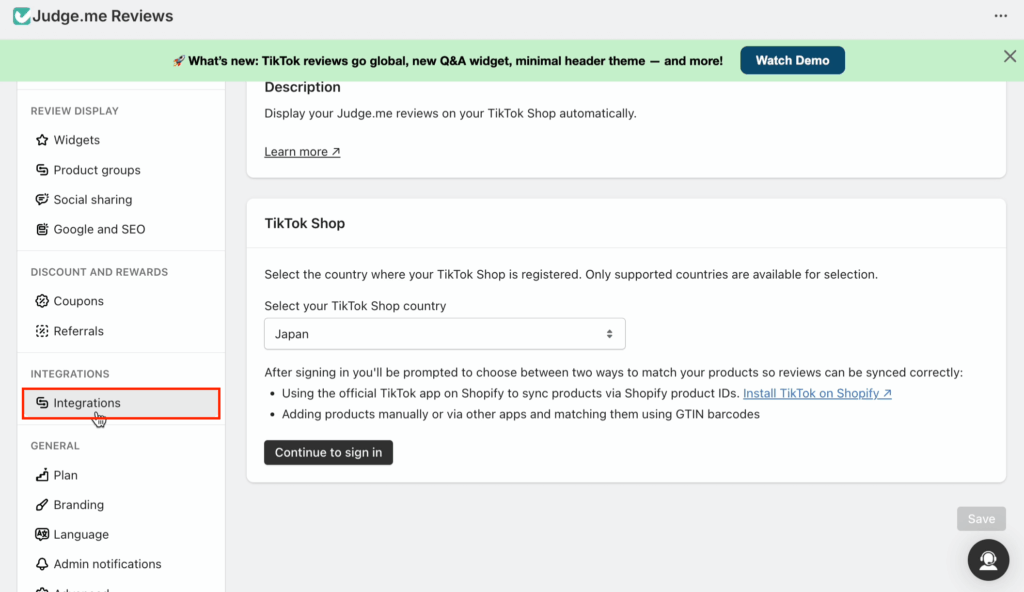Open the TikTok Shop country dropdown
Screen dimensions: 1024x592
(x=444, y=334)
